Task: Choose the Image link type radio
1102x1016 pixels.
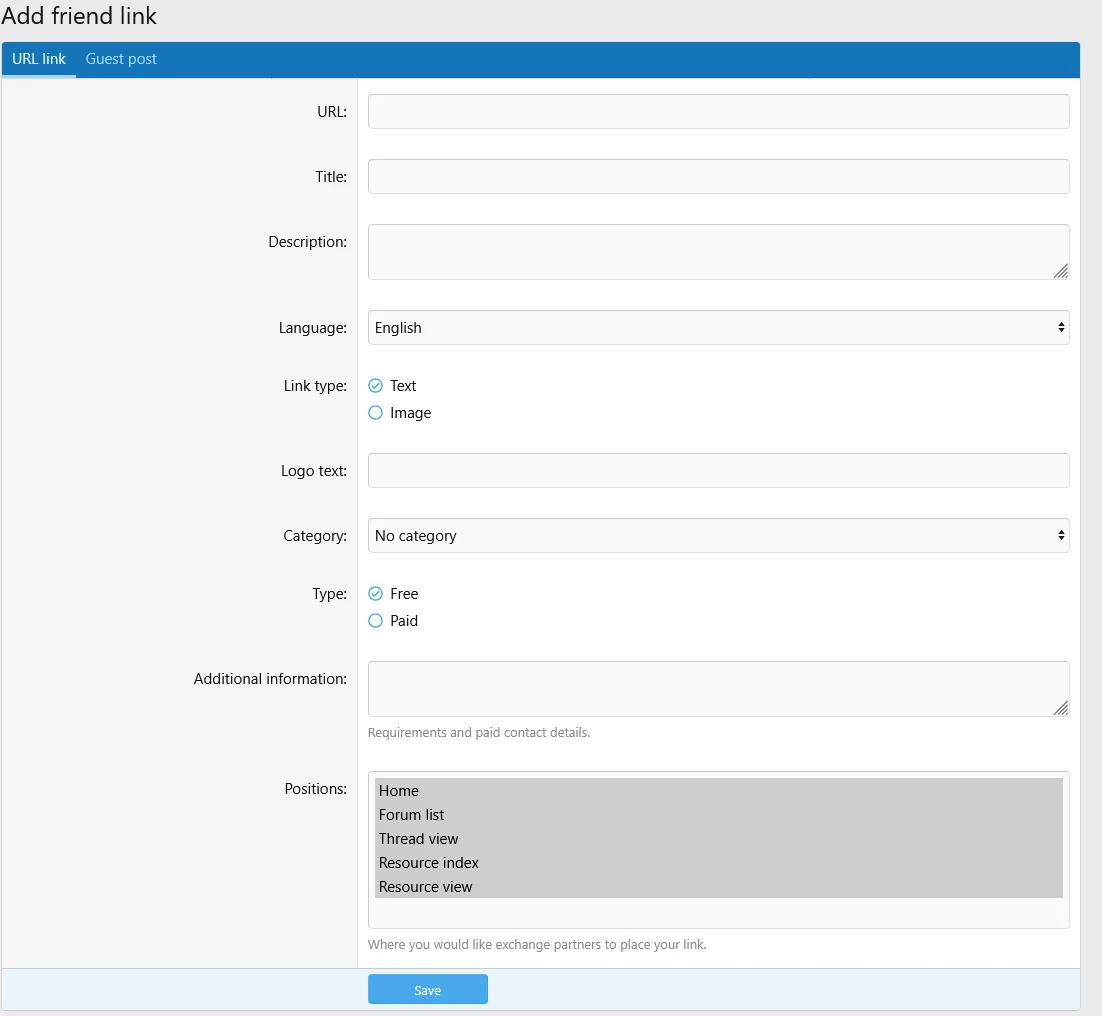Action: 376,412
